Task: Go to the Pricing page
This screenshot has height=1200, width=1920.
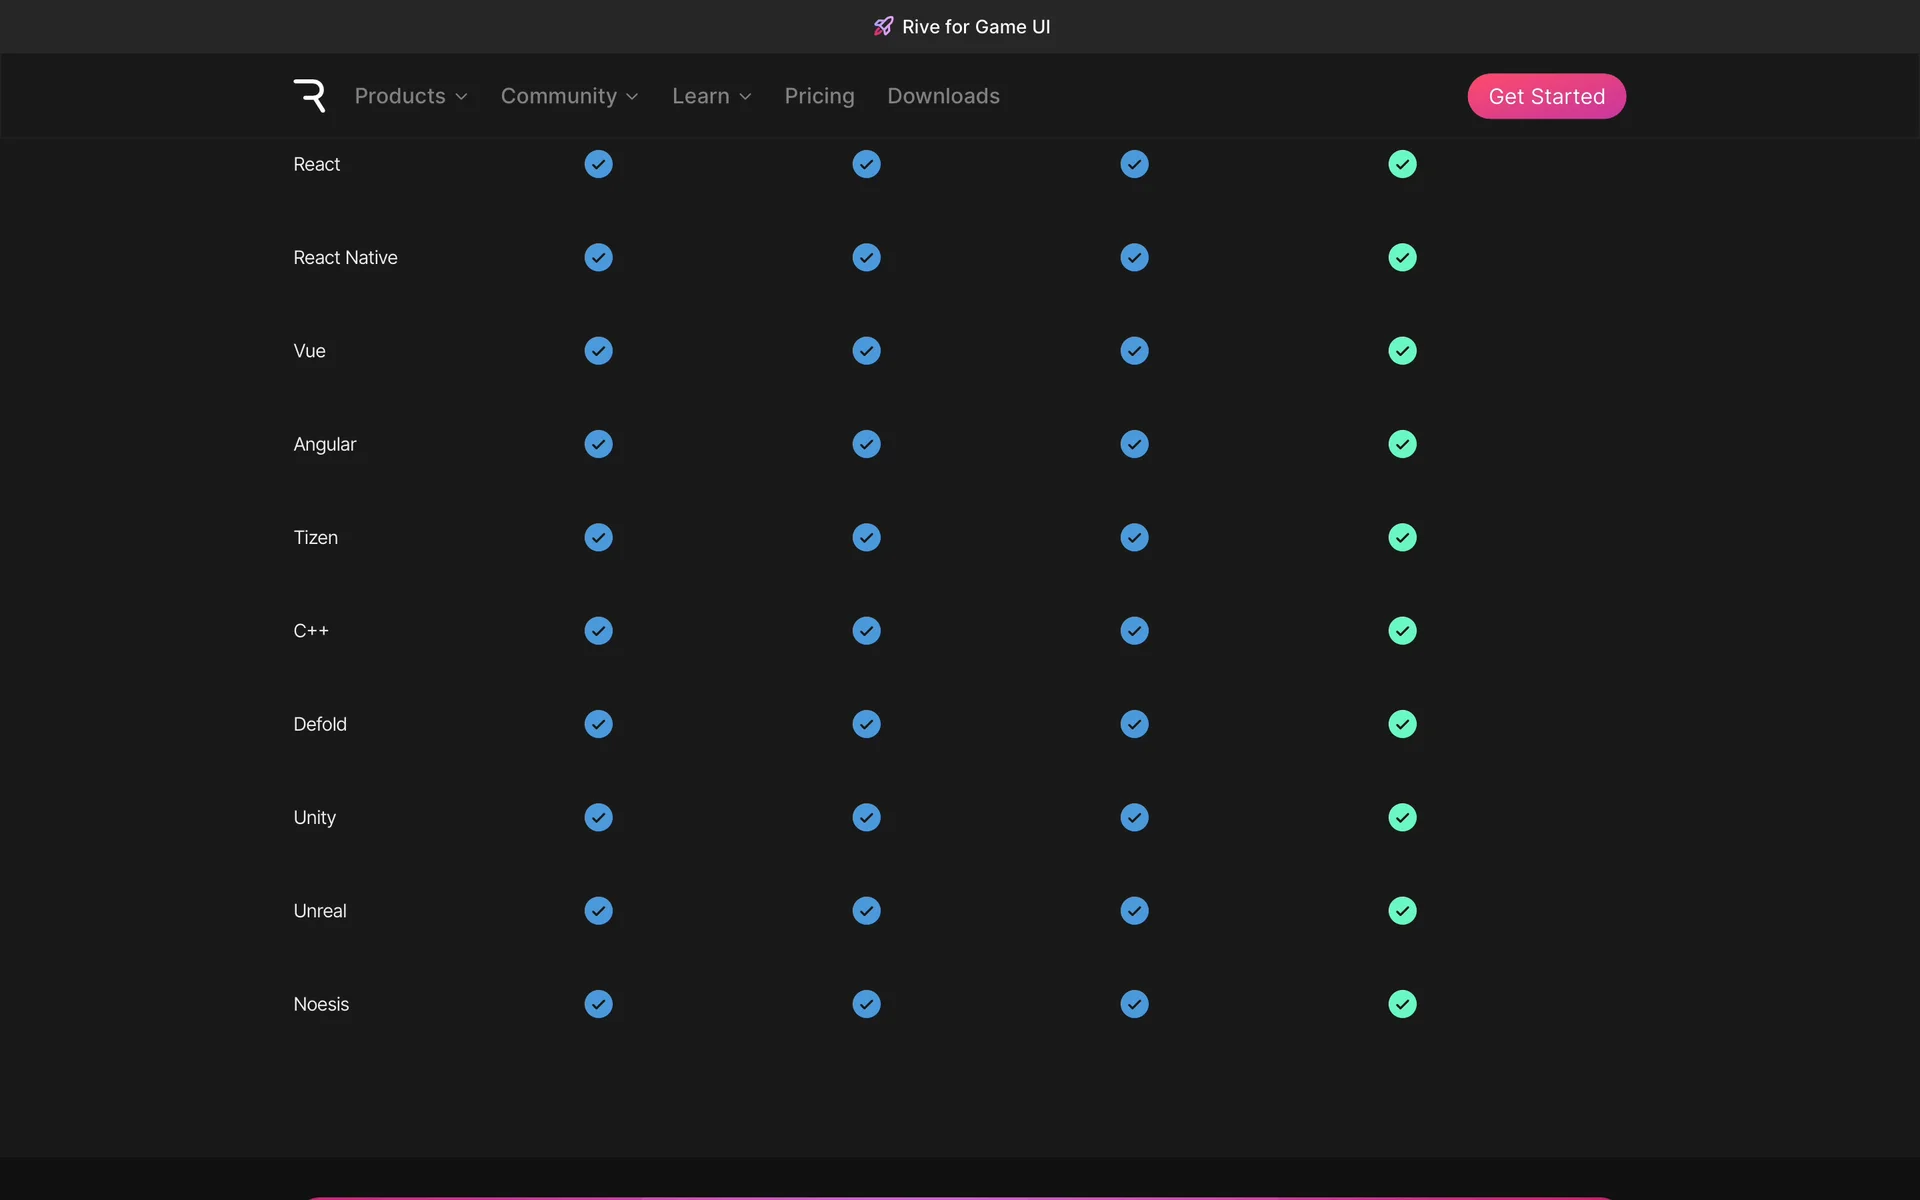Action: (x=819, y=96)
